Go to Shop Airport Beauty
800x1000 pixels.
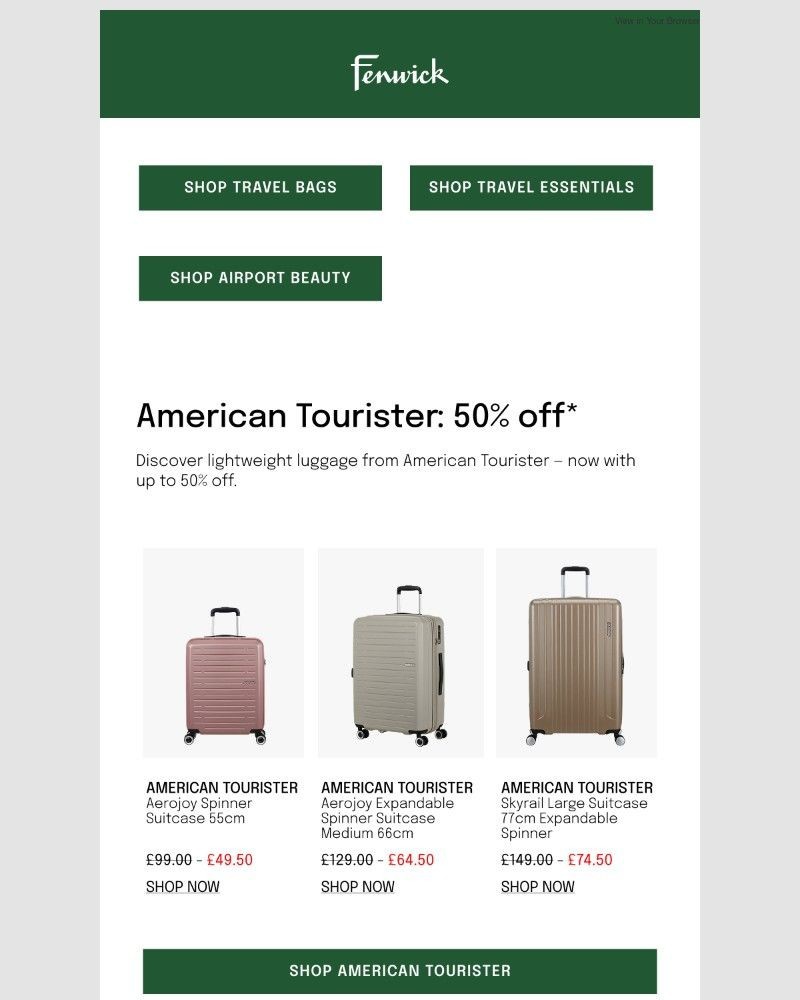coord(260,278)
